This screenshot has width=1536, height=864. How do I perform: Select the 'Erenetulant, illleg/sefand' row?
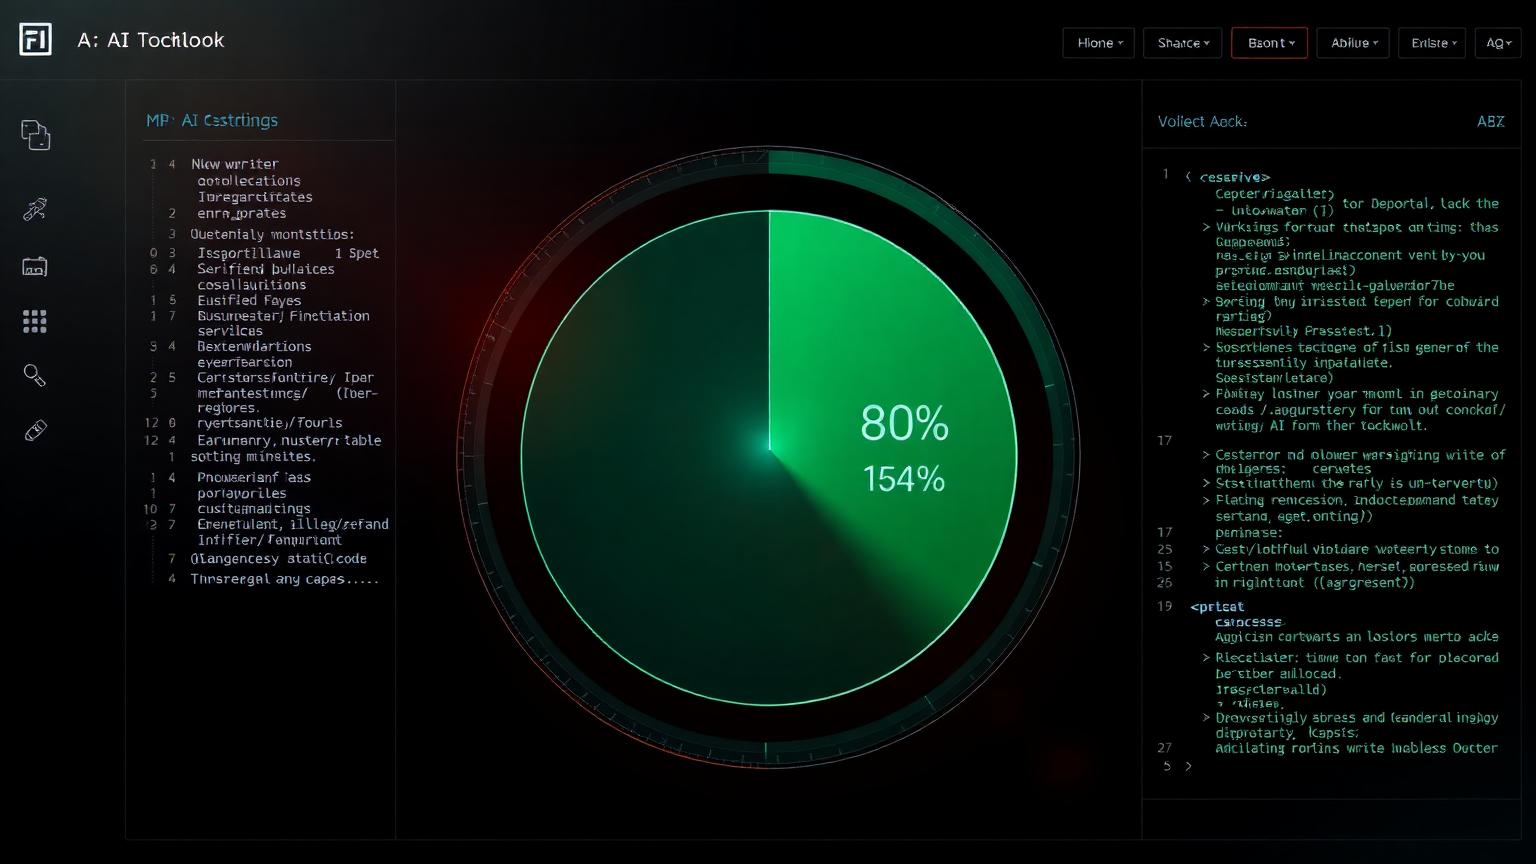293,524
